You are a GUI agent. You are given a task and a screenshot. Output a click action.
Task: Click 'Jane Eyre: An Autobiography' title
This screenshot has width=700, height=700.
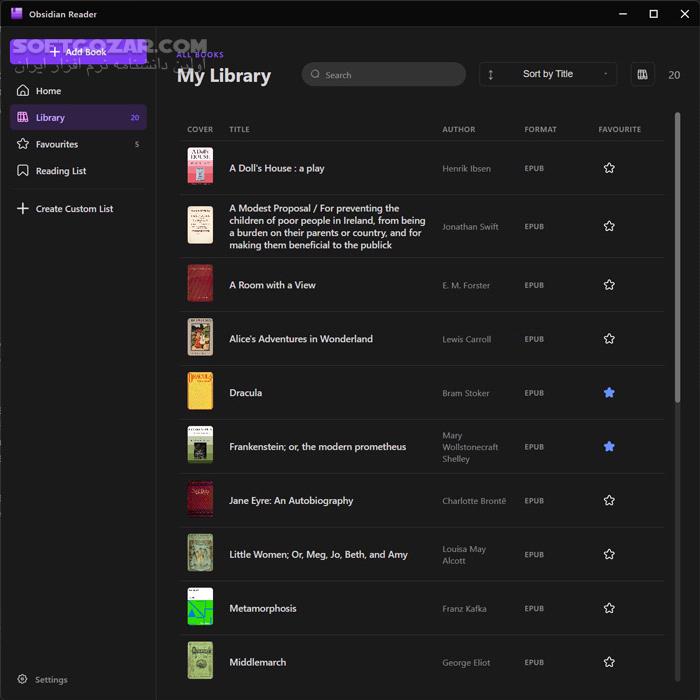(291, 500)
